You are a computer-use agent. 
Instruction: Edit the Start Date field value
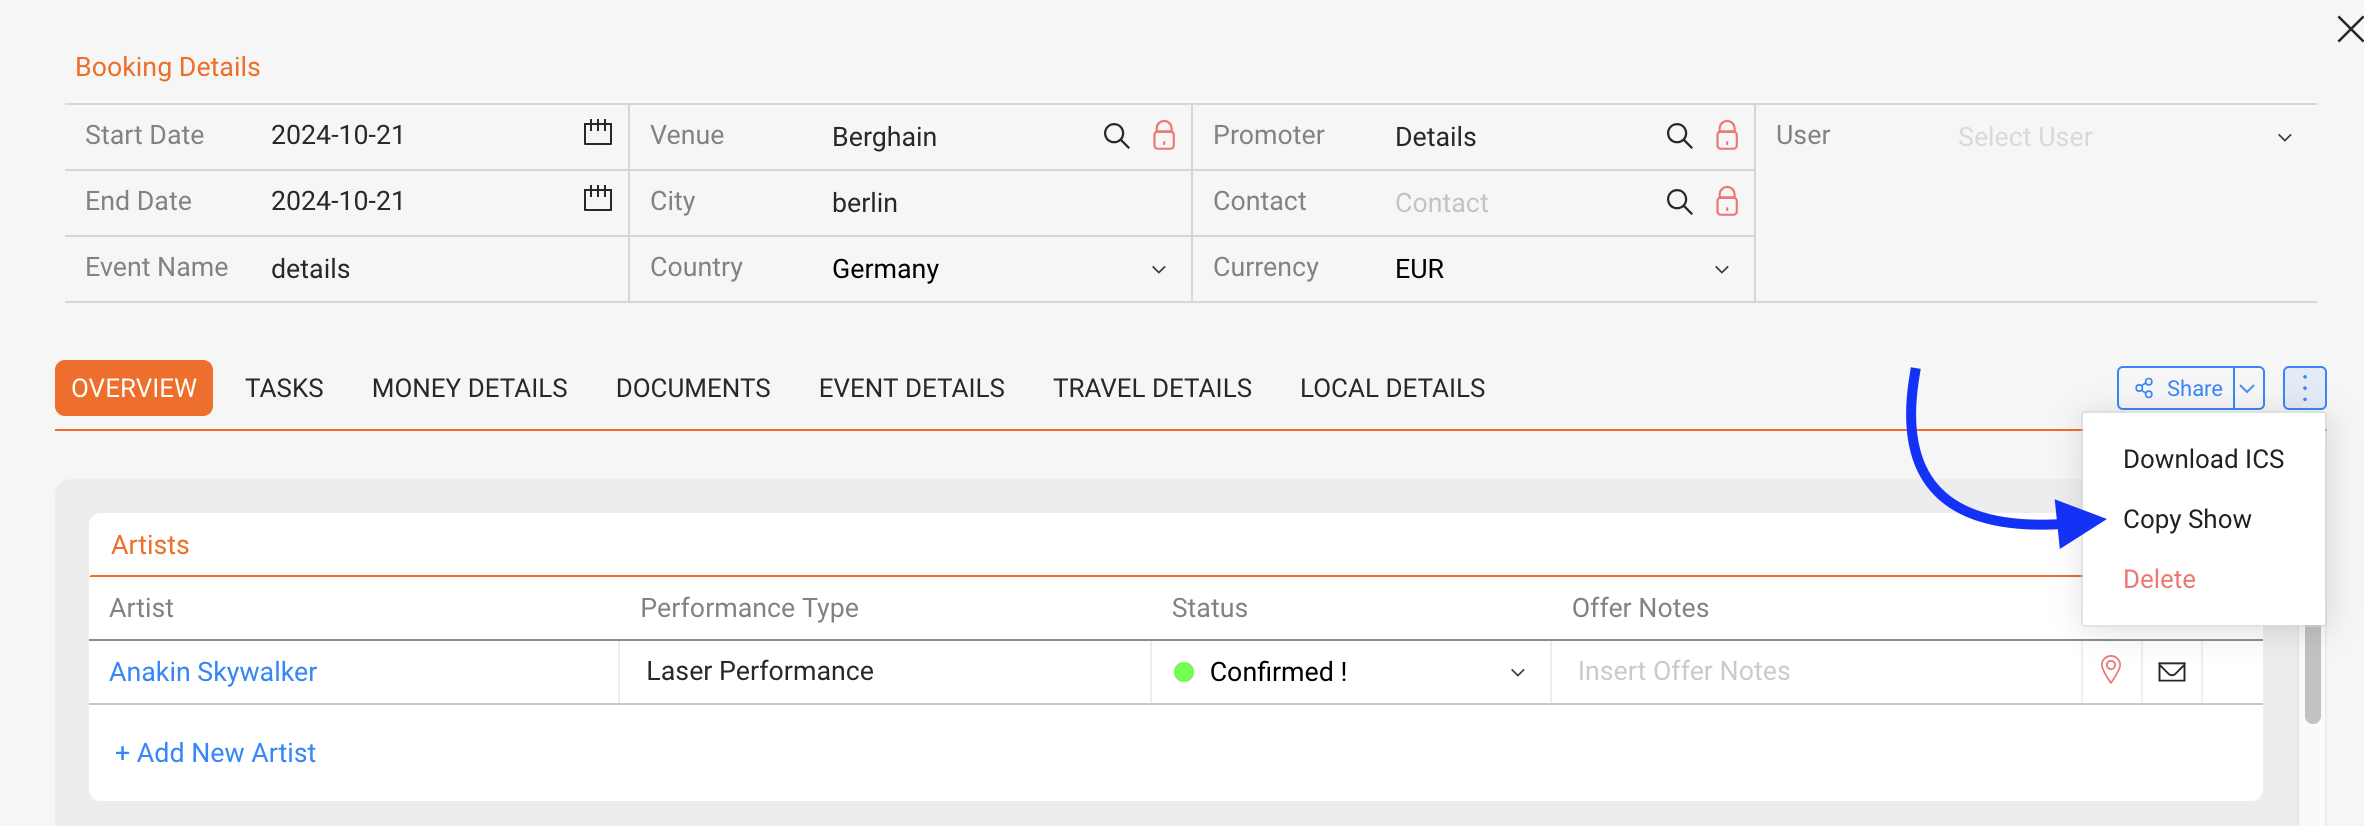(338, 135)
